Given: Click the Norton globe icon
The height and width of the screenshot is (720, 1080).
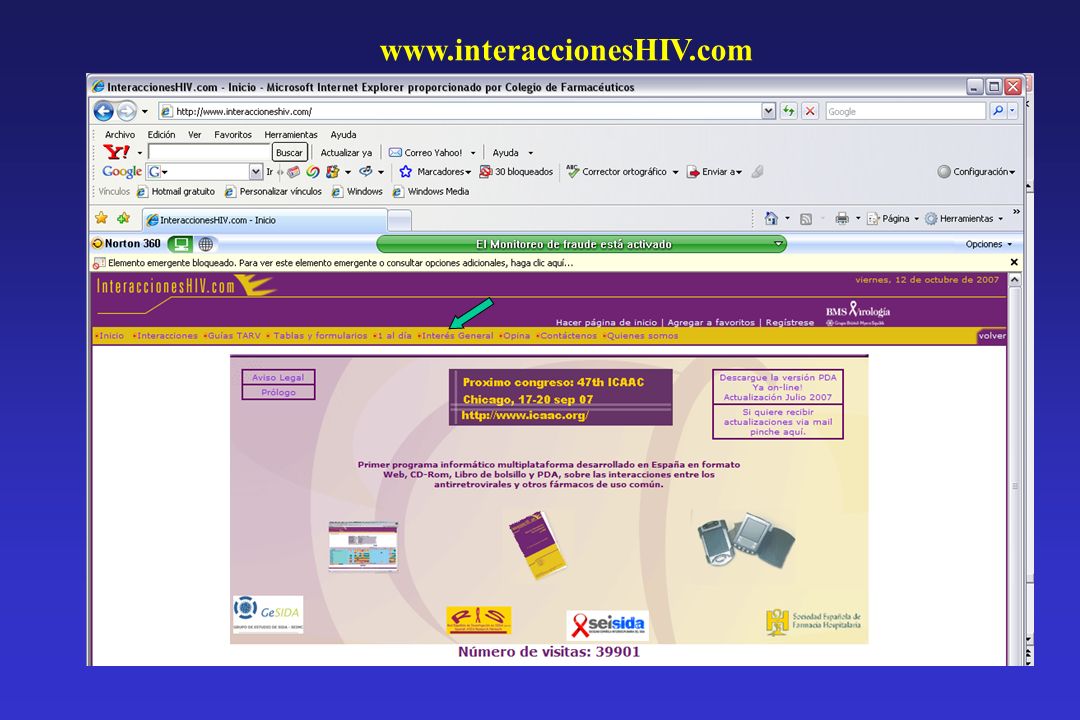Looking at the screenshot, I should coord(205,244).
